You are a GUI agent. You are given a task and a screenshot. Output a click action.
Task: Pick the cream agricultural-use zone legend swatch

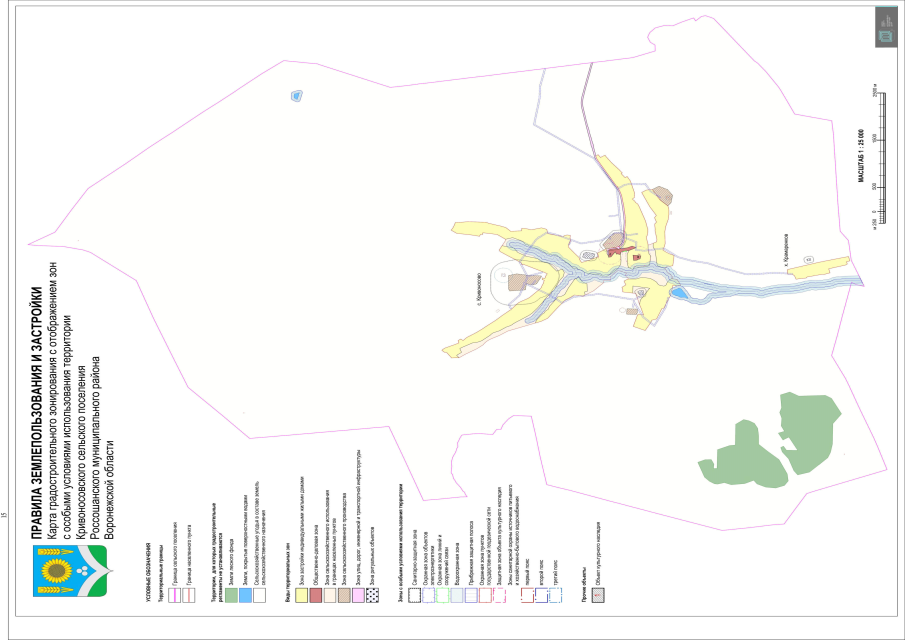pyautogui.click(x=330, y=595)
